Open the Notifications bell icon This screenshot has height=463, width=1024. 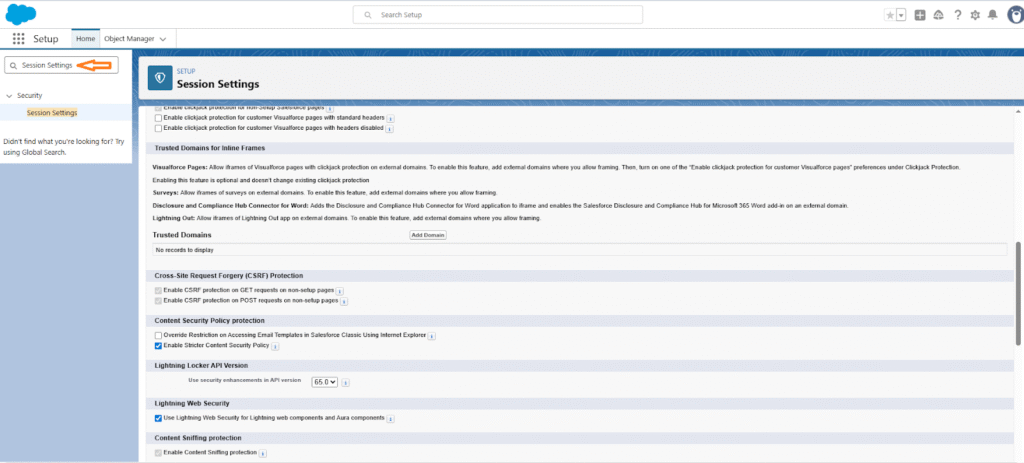click(992, 15)
